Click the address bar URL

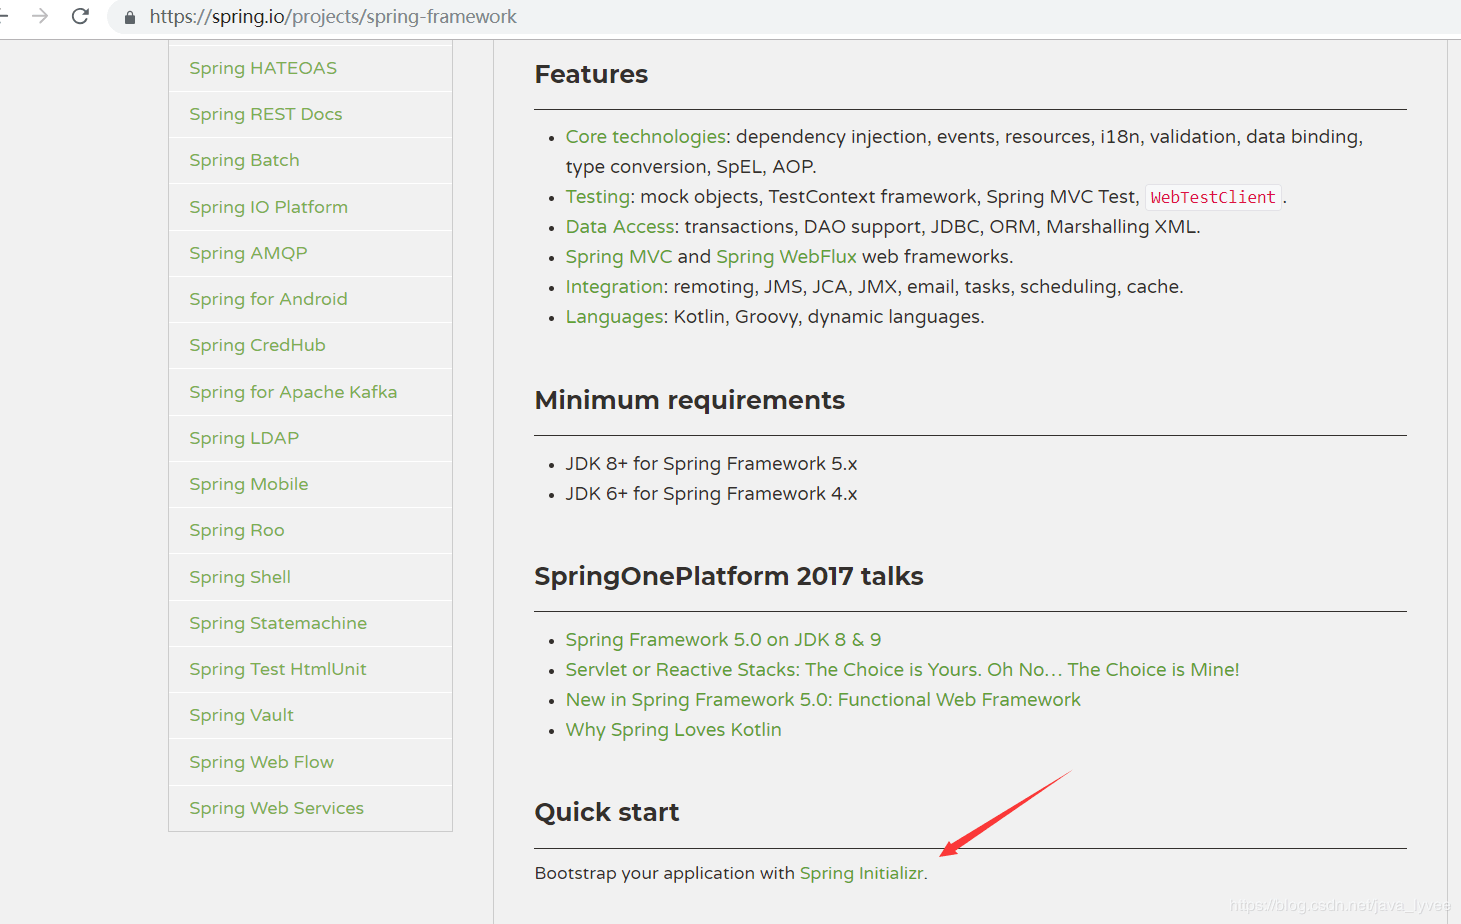pos(333,17)
